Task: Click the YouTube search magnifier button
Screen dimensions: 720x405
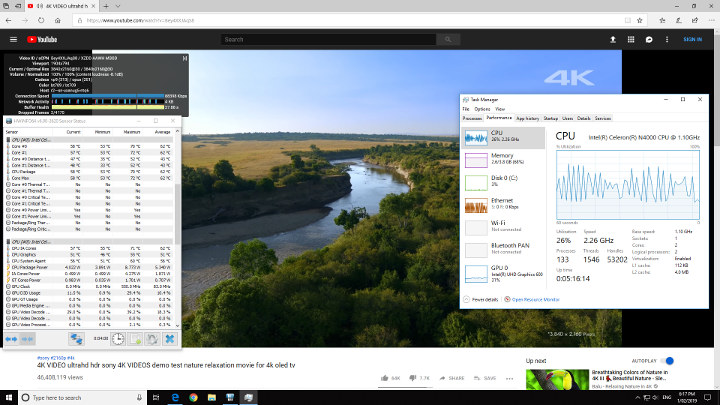Action: coord(448,39)
